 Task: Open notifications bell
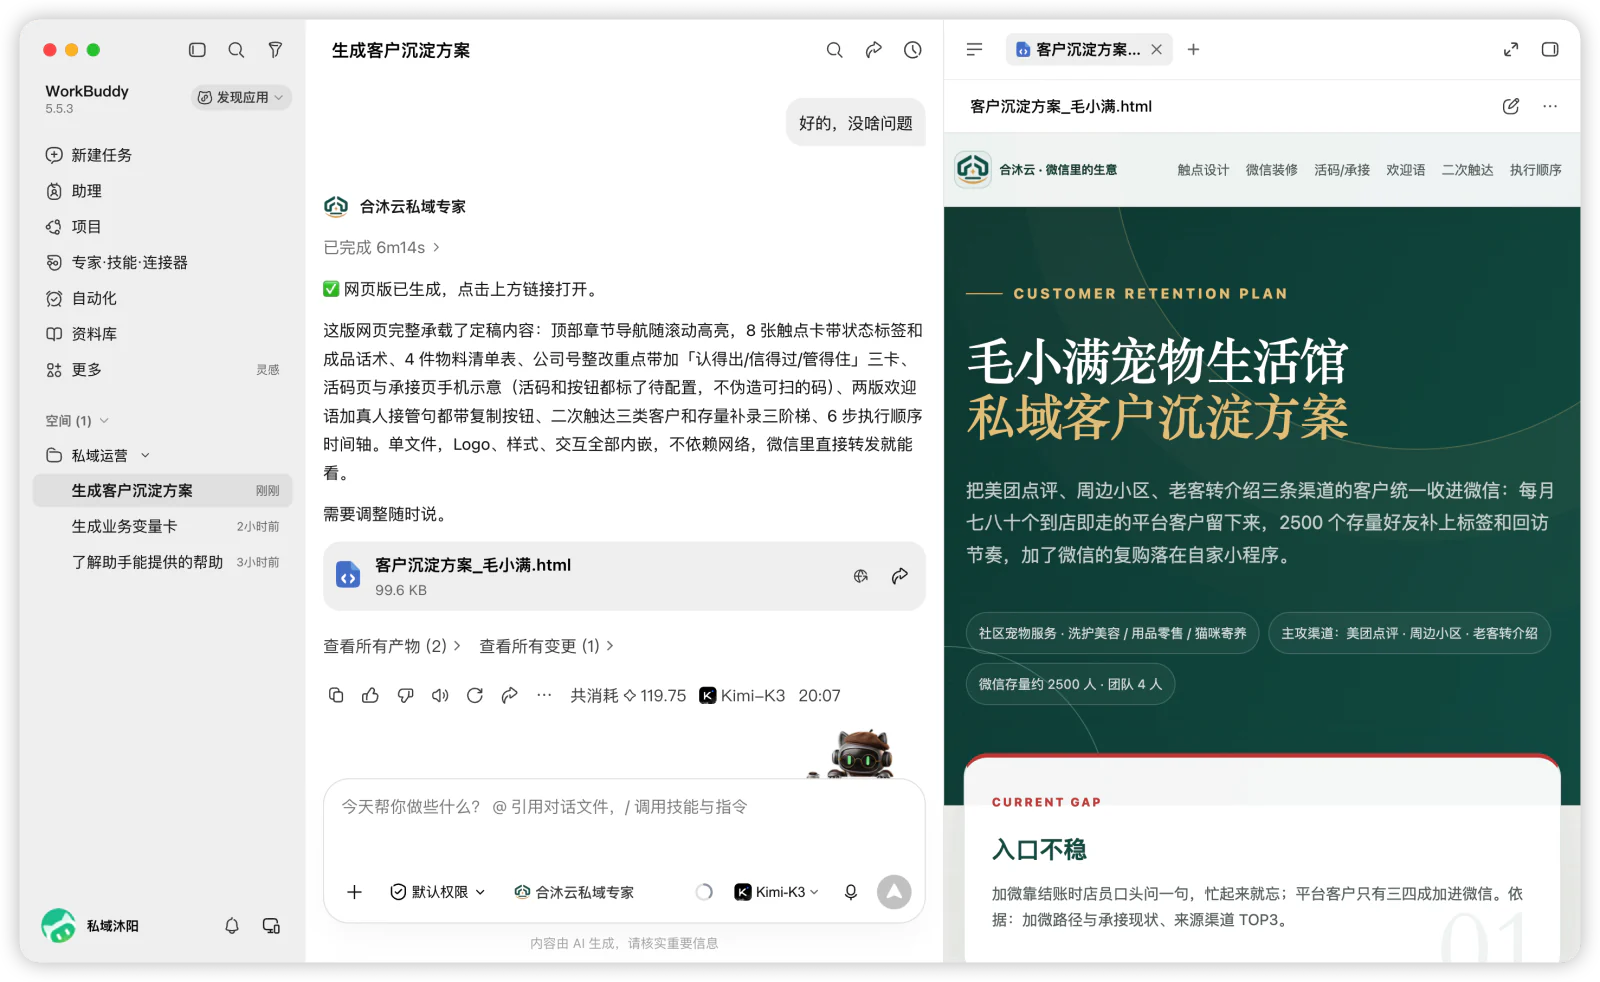[x=232, y=926]
